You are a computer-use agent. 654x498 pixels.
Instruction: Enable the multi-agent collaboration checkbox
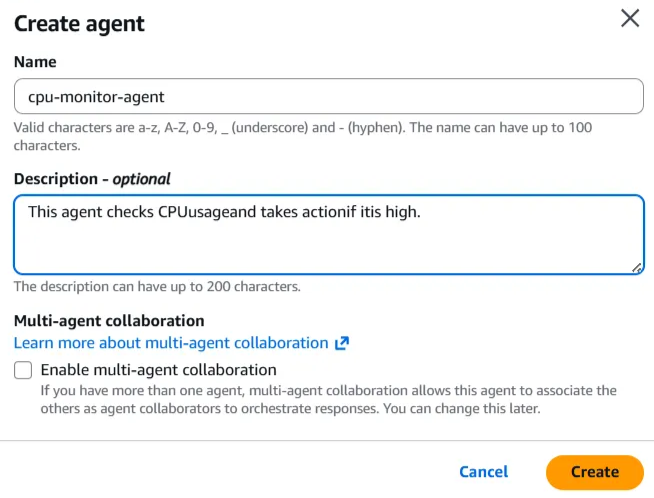[23, 370]
